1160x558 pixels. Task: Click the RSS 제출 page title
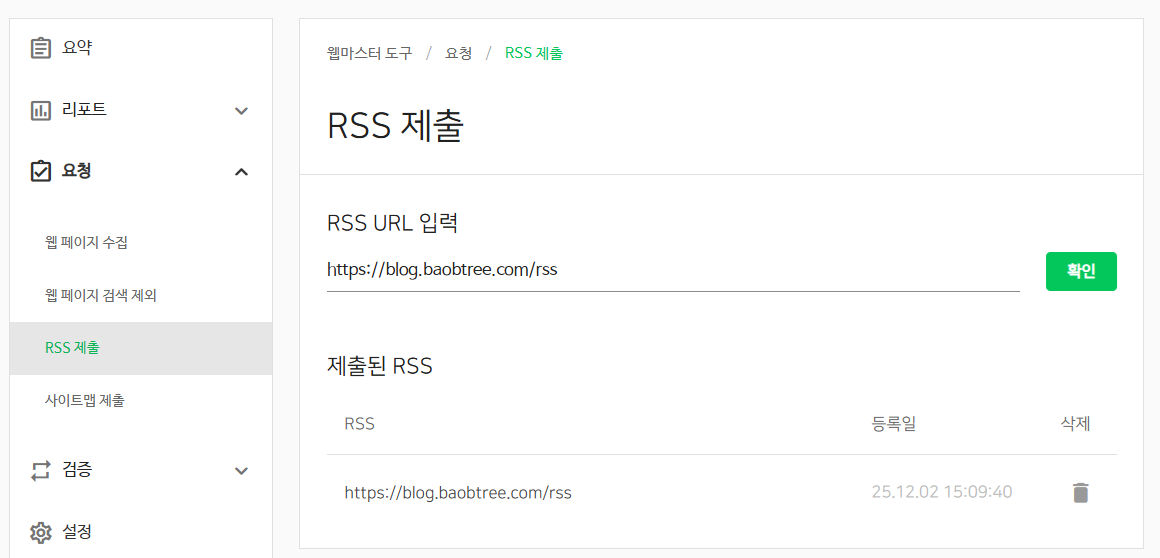point(396,127)
